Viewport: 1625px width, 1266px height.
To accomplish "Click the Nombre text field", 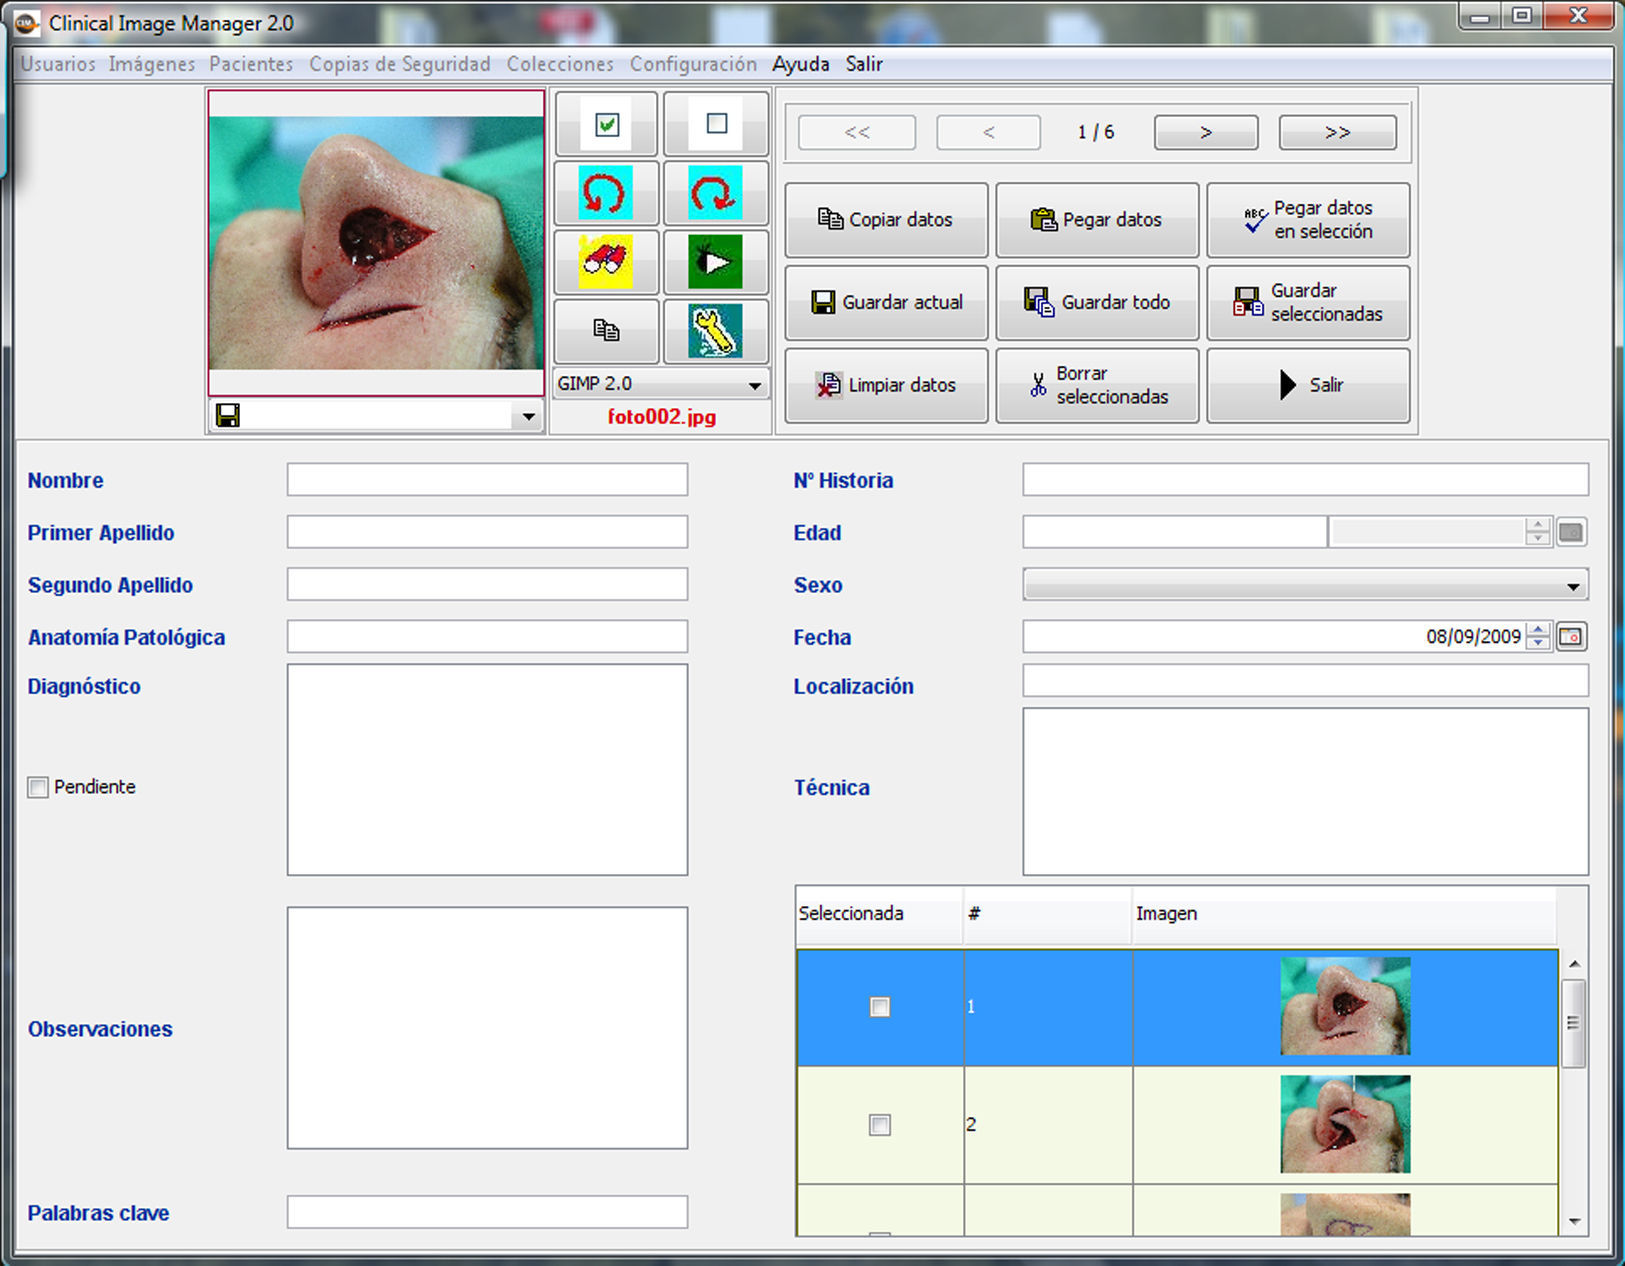I will [x=487, y=480].
